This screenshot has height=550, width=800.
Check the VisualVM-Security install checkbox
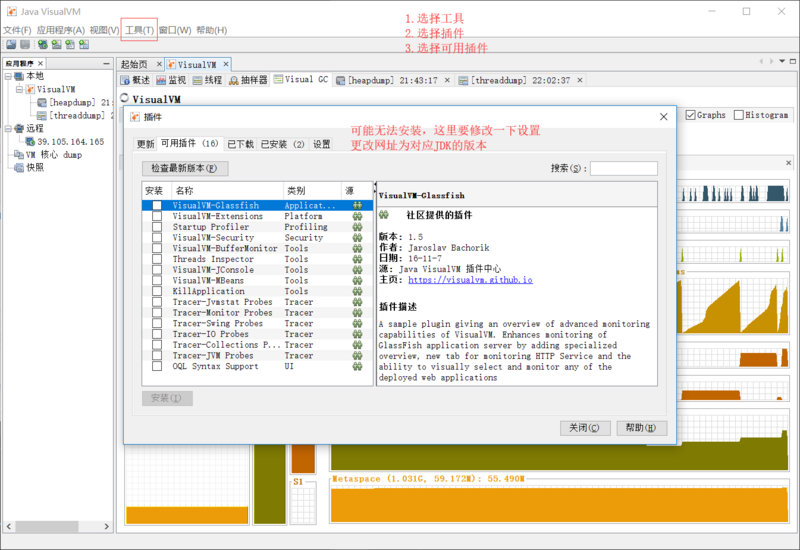pos(157,237)
